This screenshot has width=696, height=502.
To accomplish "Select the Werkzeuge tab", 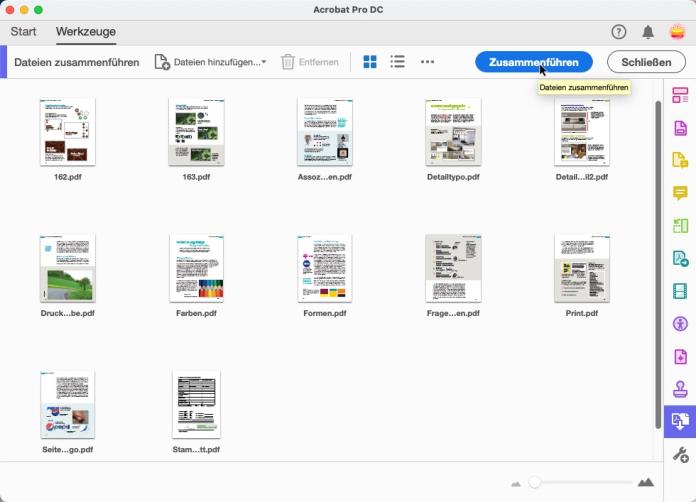I will click(86, 32).
